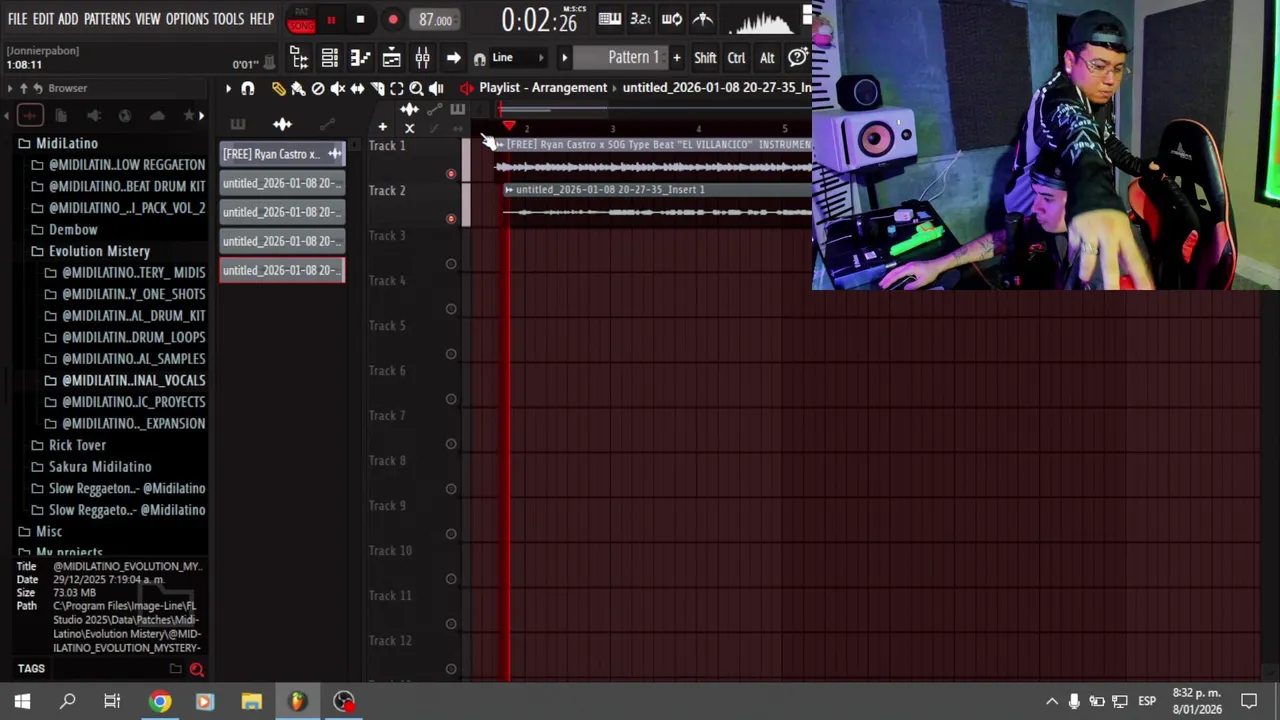Switch browser to the speaker sounds tab

tap(93, 115)
